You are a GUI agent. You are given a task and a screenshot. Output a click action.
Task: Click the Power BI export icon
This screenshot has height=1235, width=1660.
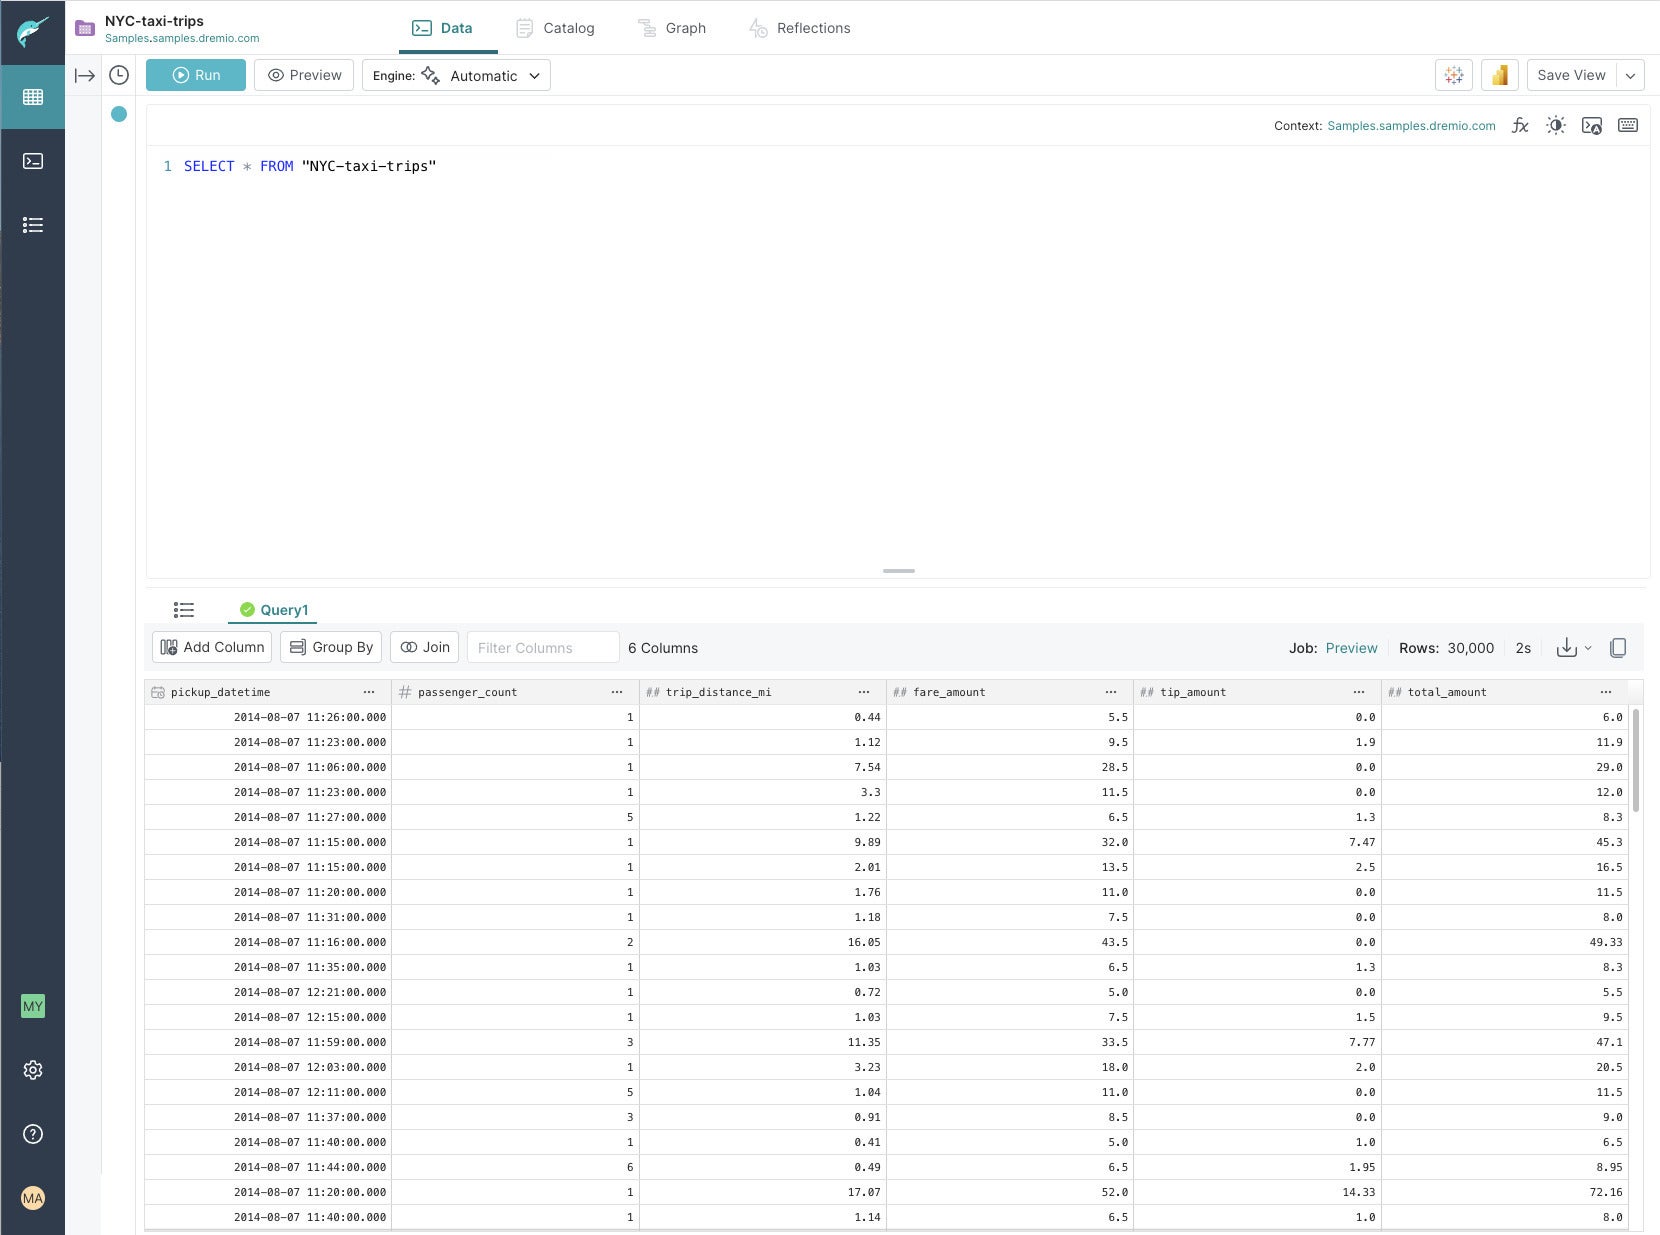tap(1500, 75)
